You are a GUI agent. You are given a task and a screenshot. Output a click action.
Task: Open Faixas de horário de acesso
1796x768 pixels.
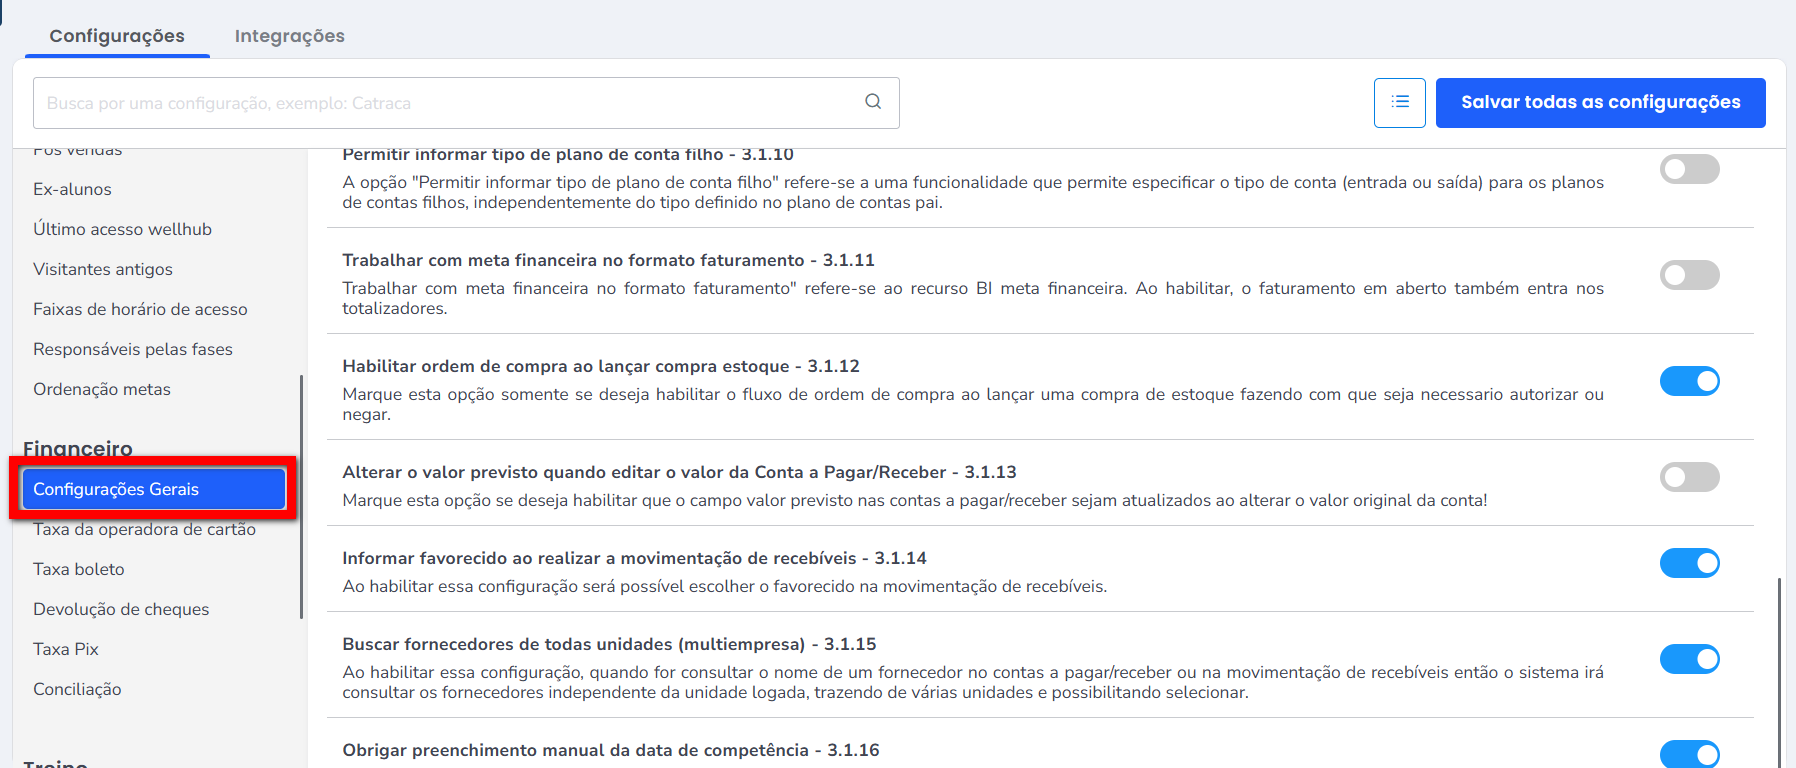pos(140,309)
